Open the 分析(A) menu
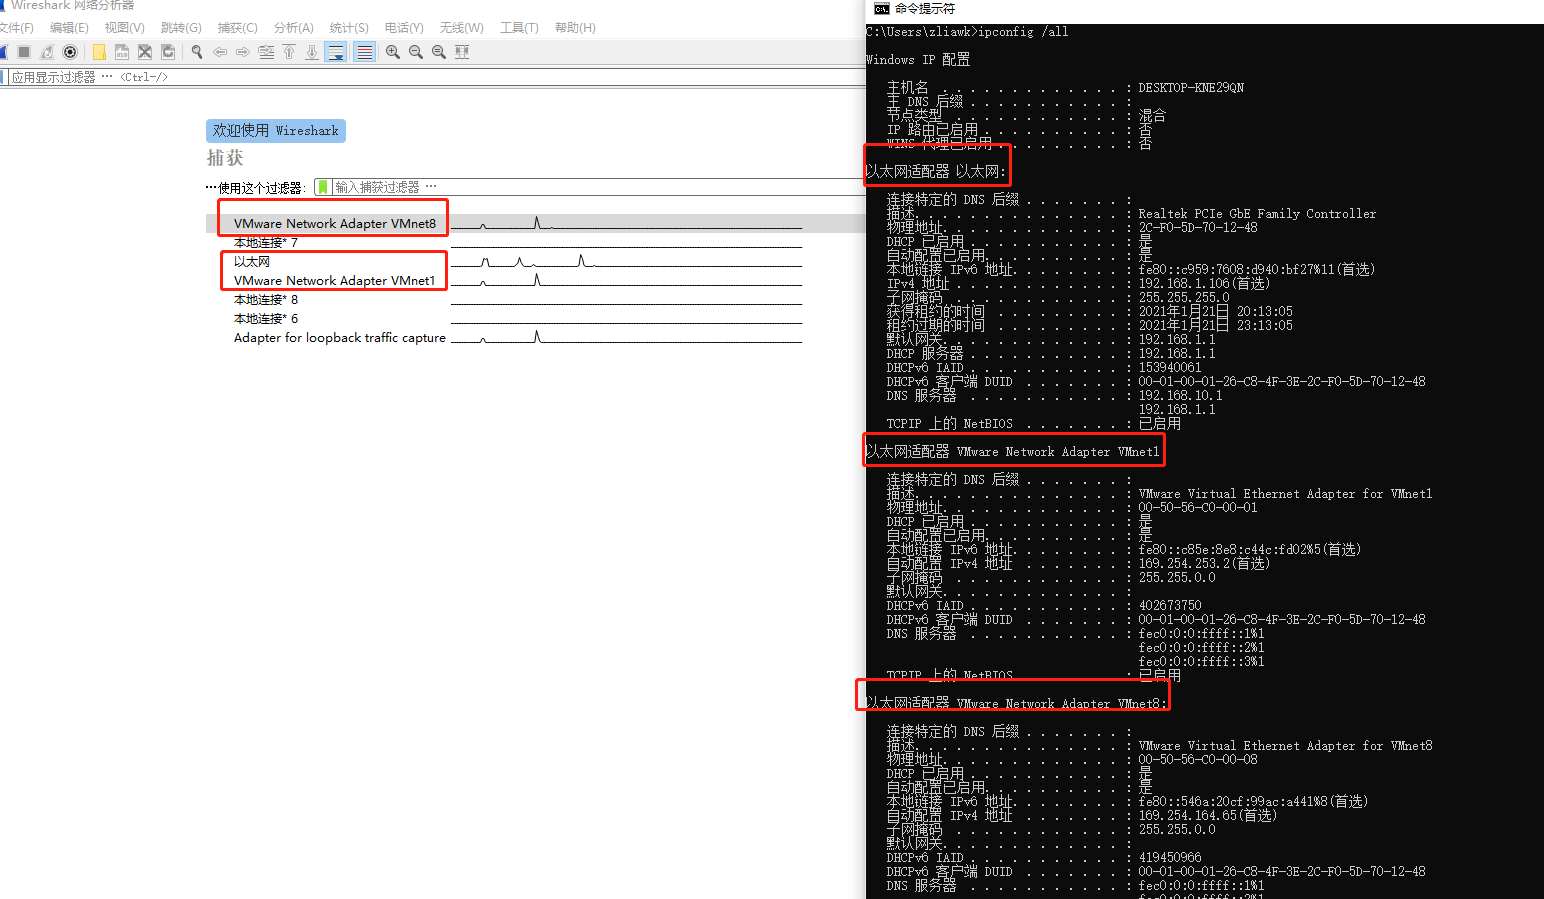1544x899 pixels. coord(294,28)
